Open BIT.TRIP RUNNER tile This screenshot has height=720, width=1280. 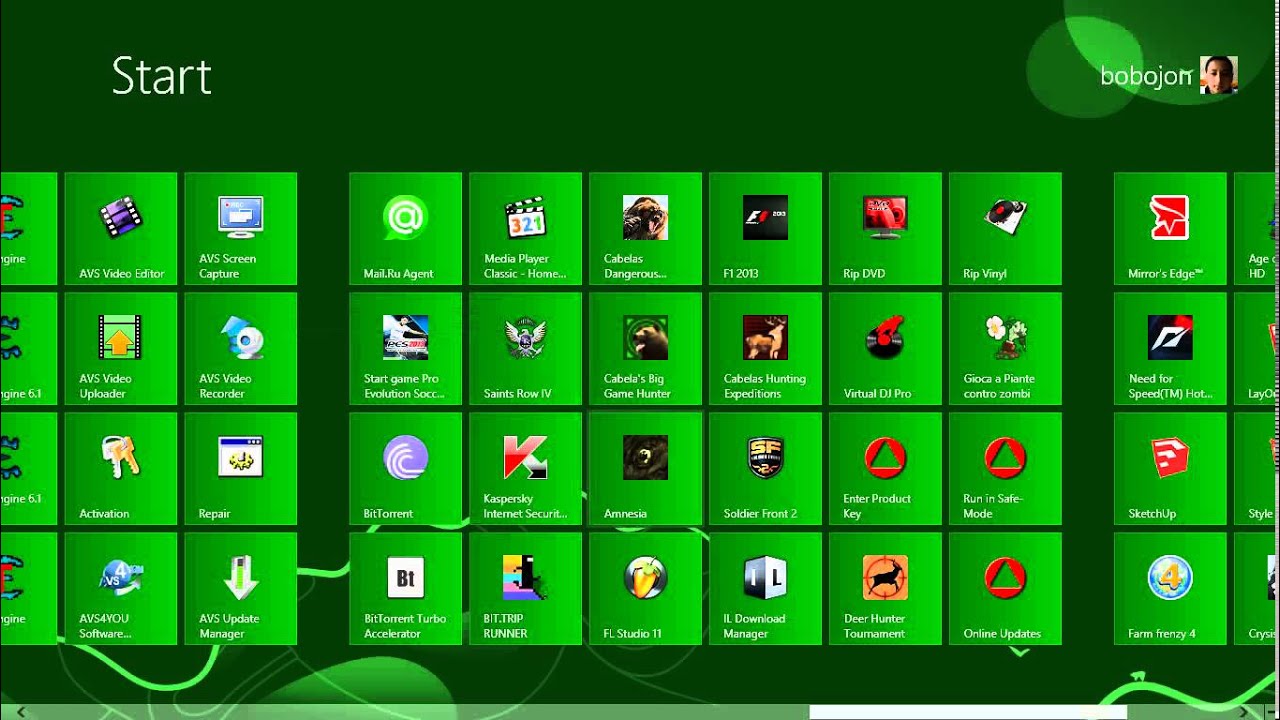(x=526, y=589)
